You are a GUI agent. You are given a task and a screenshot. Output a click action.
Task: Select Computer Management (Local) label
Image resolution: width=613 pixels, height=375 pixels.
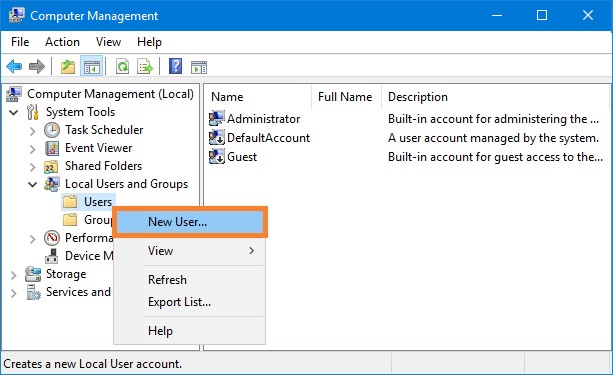110,94
